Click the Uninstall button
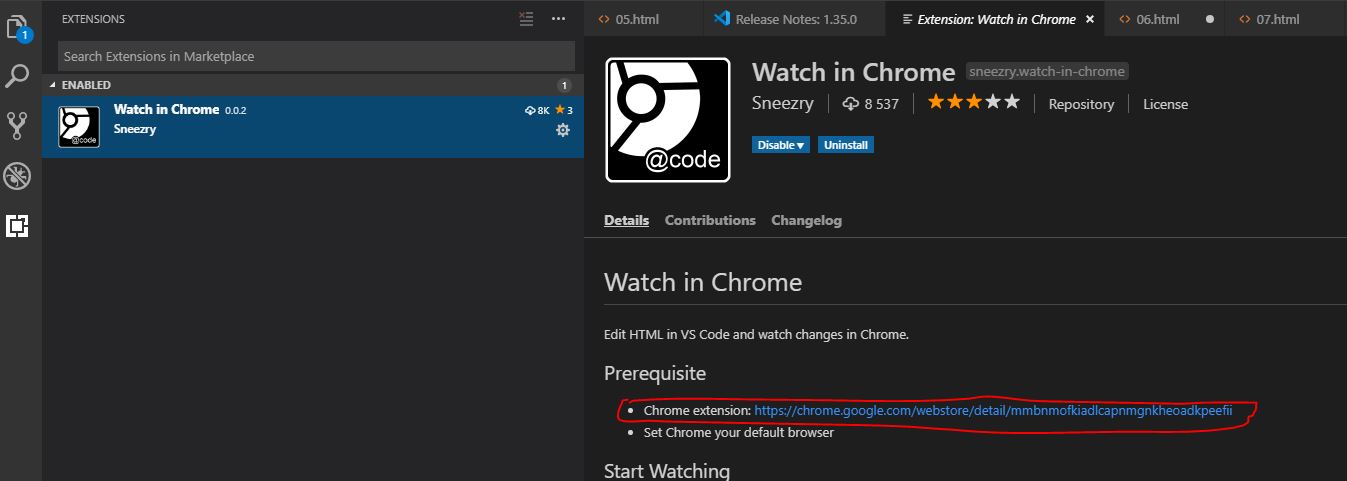The width and height of the screenshot is (1347, 481). [x=846, y=145]
